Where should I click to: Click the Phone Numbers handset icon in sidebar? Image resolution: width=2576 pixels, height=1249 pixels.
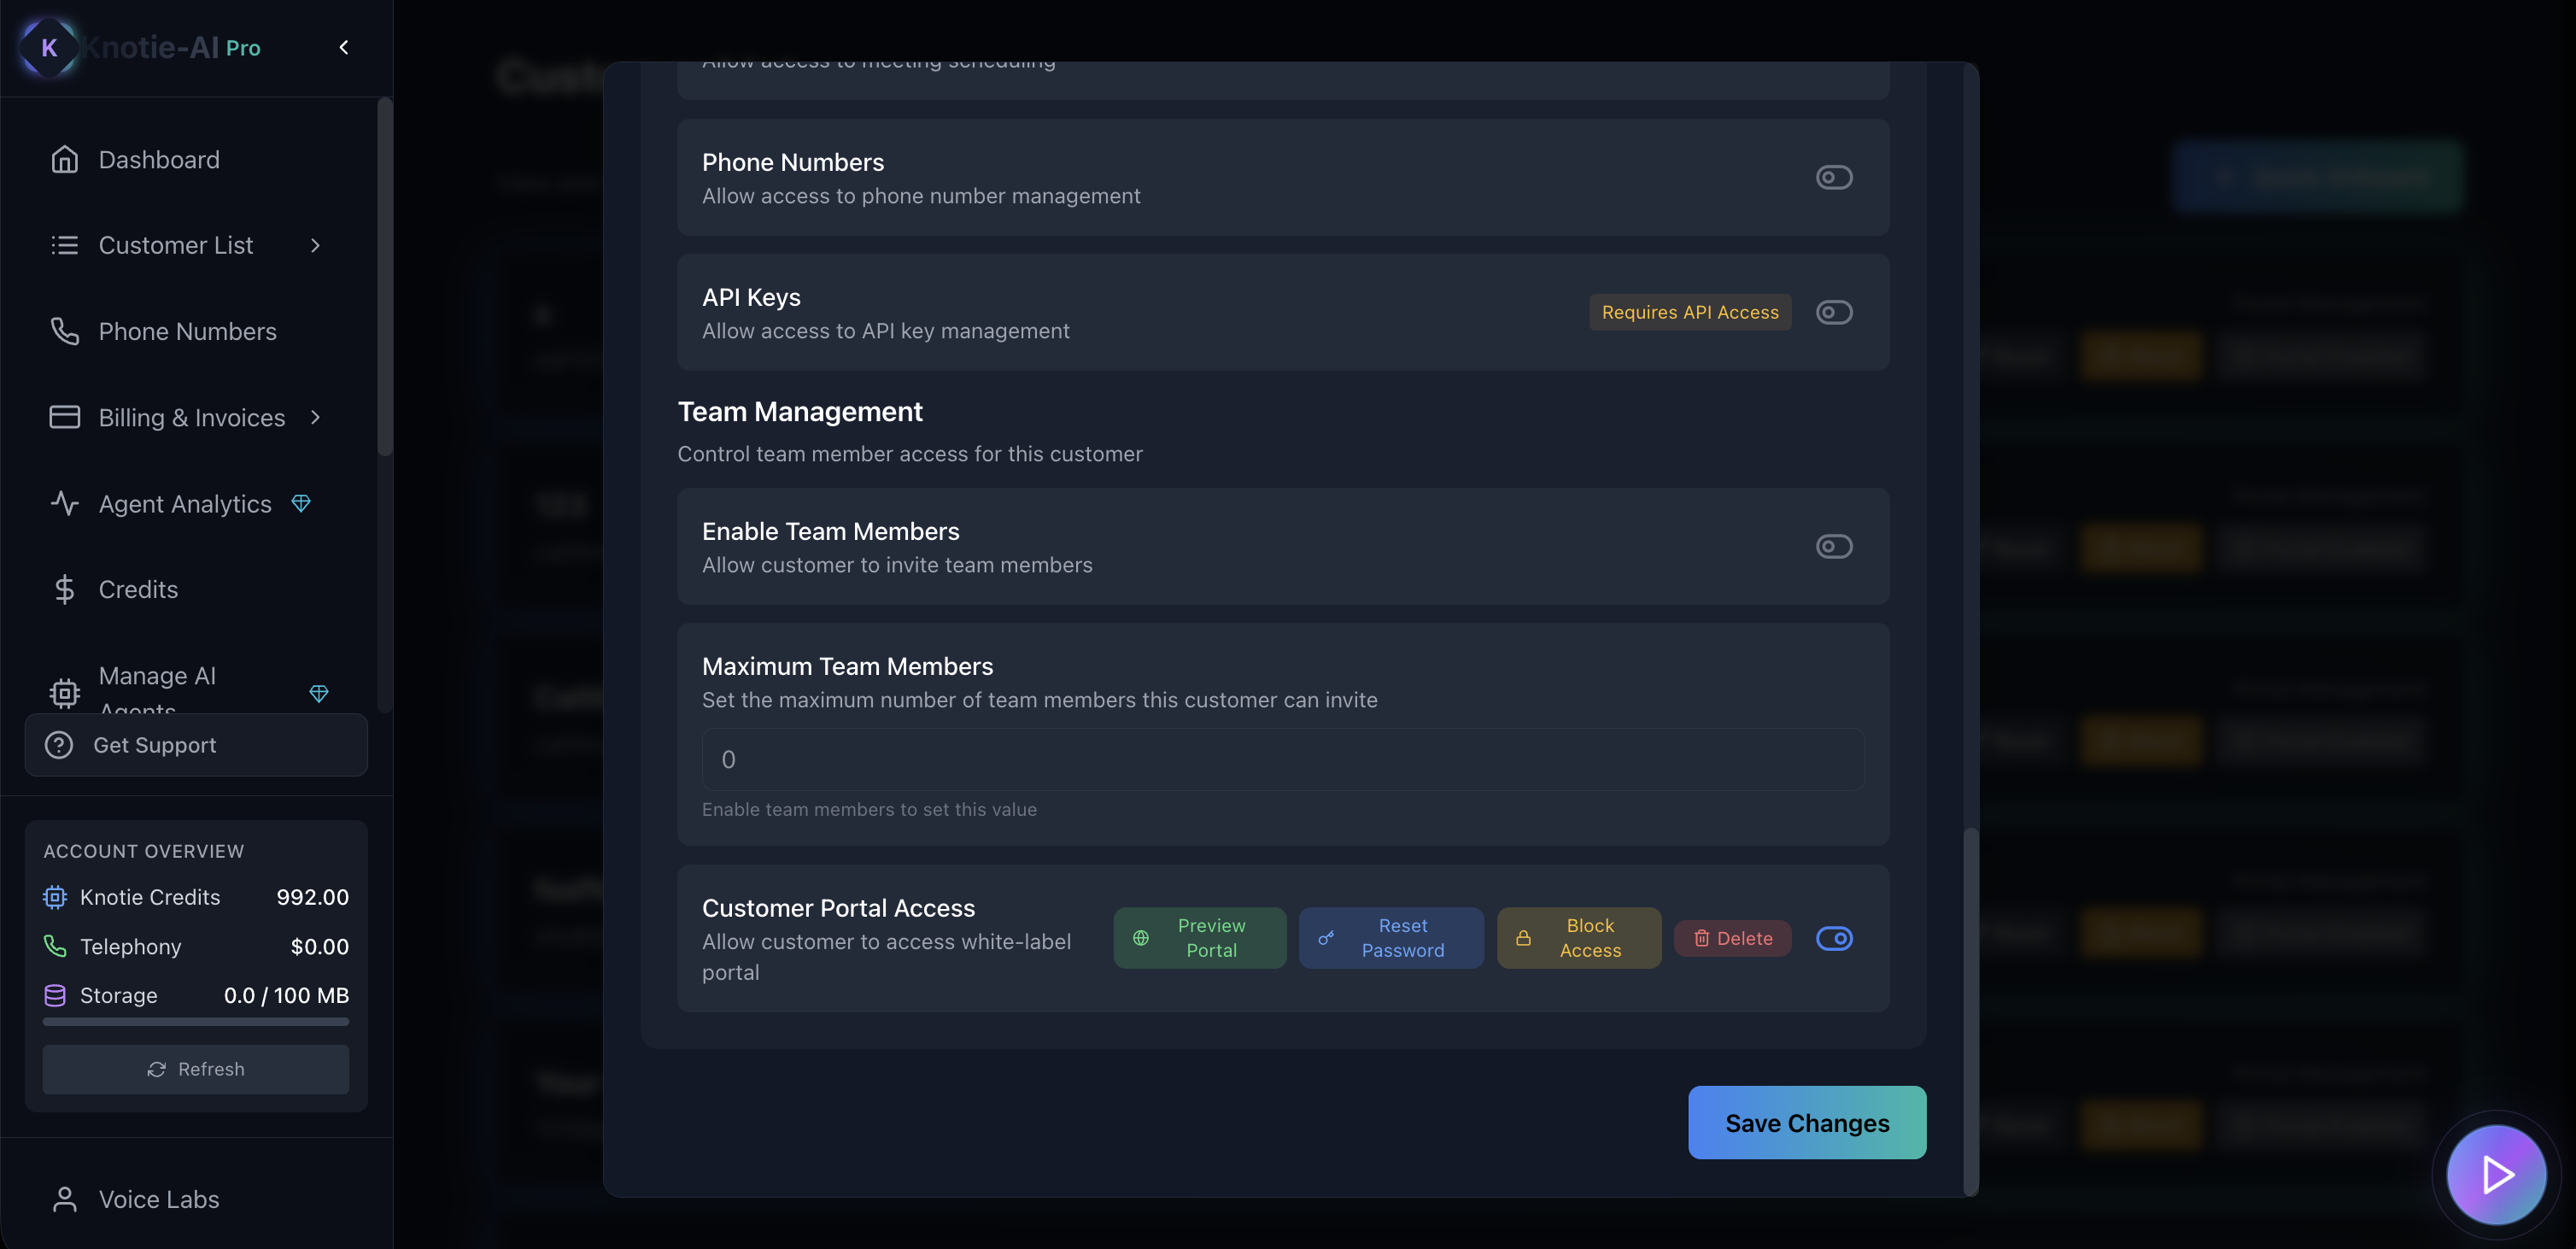point(64,331)
